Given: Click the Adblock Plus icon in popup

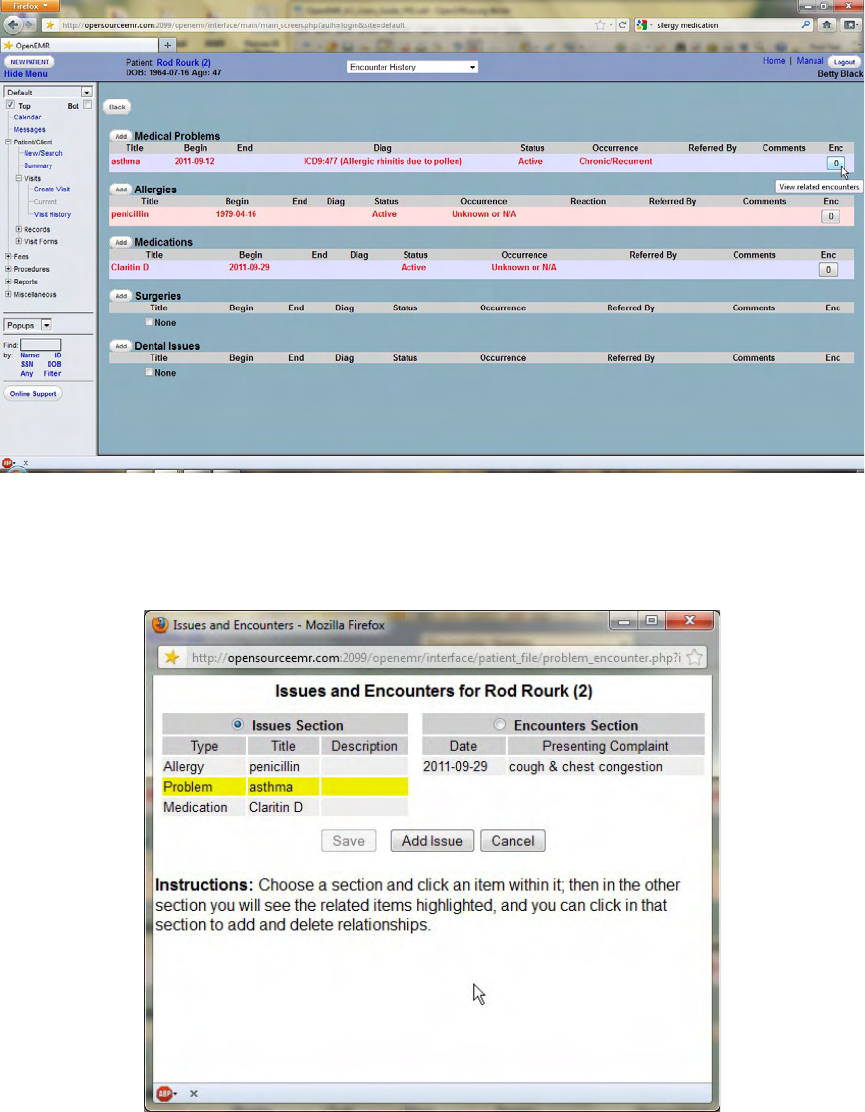Looking at the screenshot, I should pos(164,1094).
